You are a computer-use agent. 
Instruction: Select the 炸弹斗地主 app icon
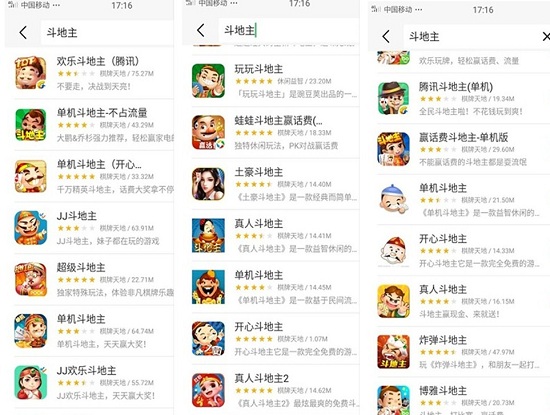(x=394, y=352)
